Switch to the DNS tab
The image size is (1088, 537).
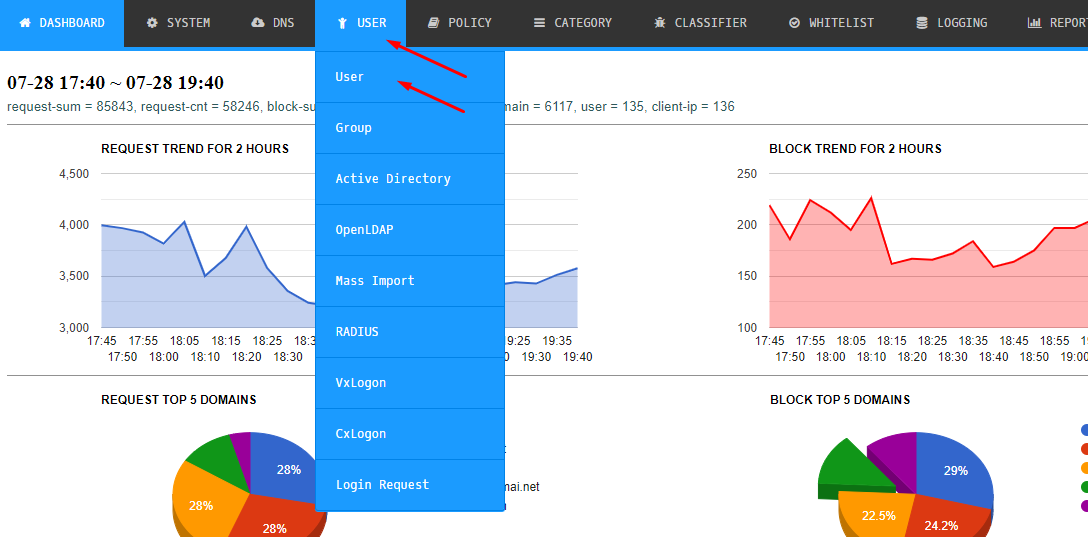tap(273, 23)
